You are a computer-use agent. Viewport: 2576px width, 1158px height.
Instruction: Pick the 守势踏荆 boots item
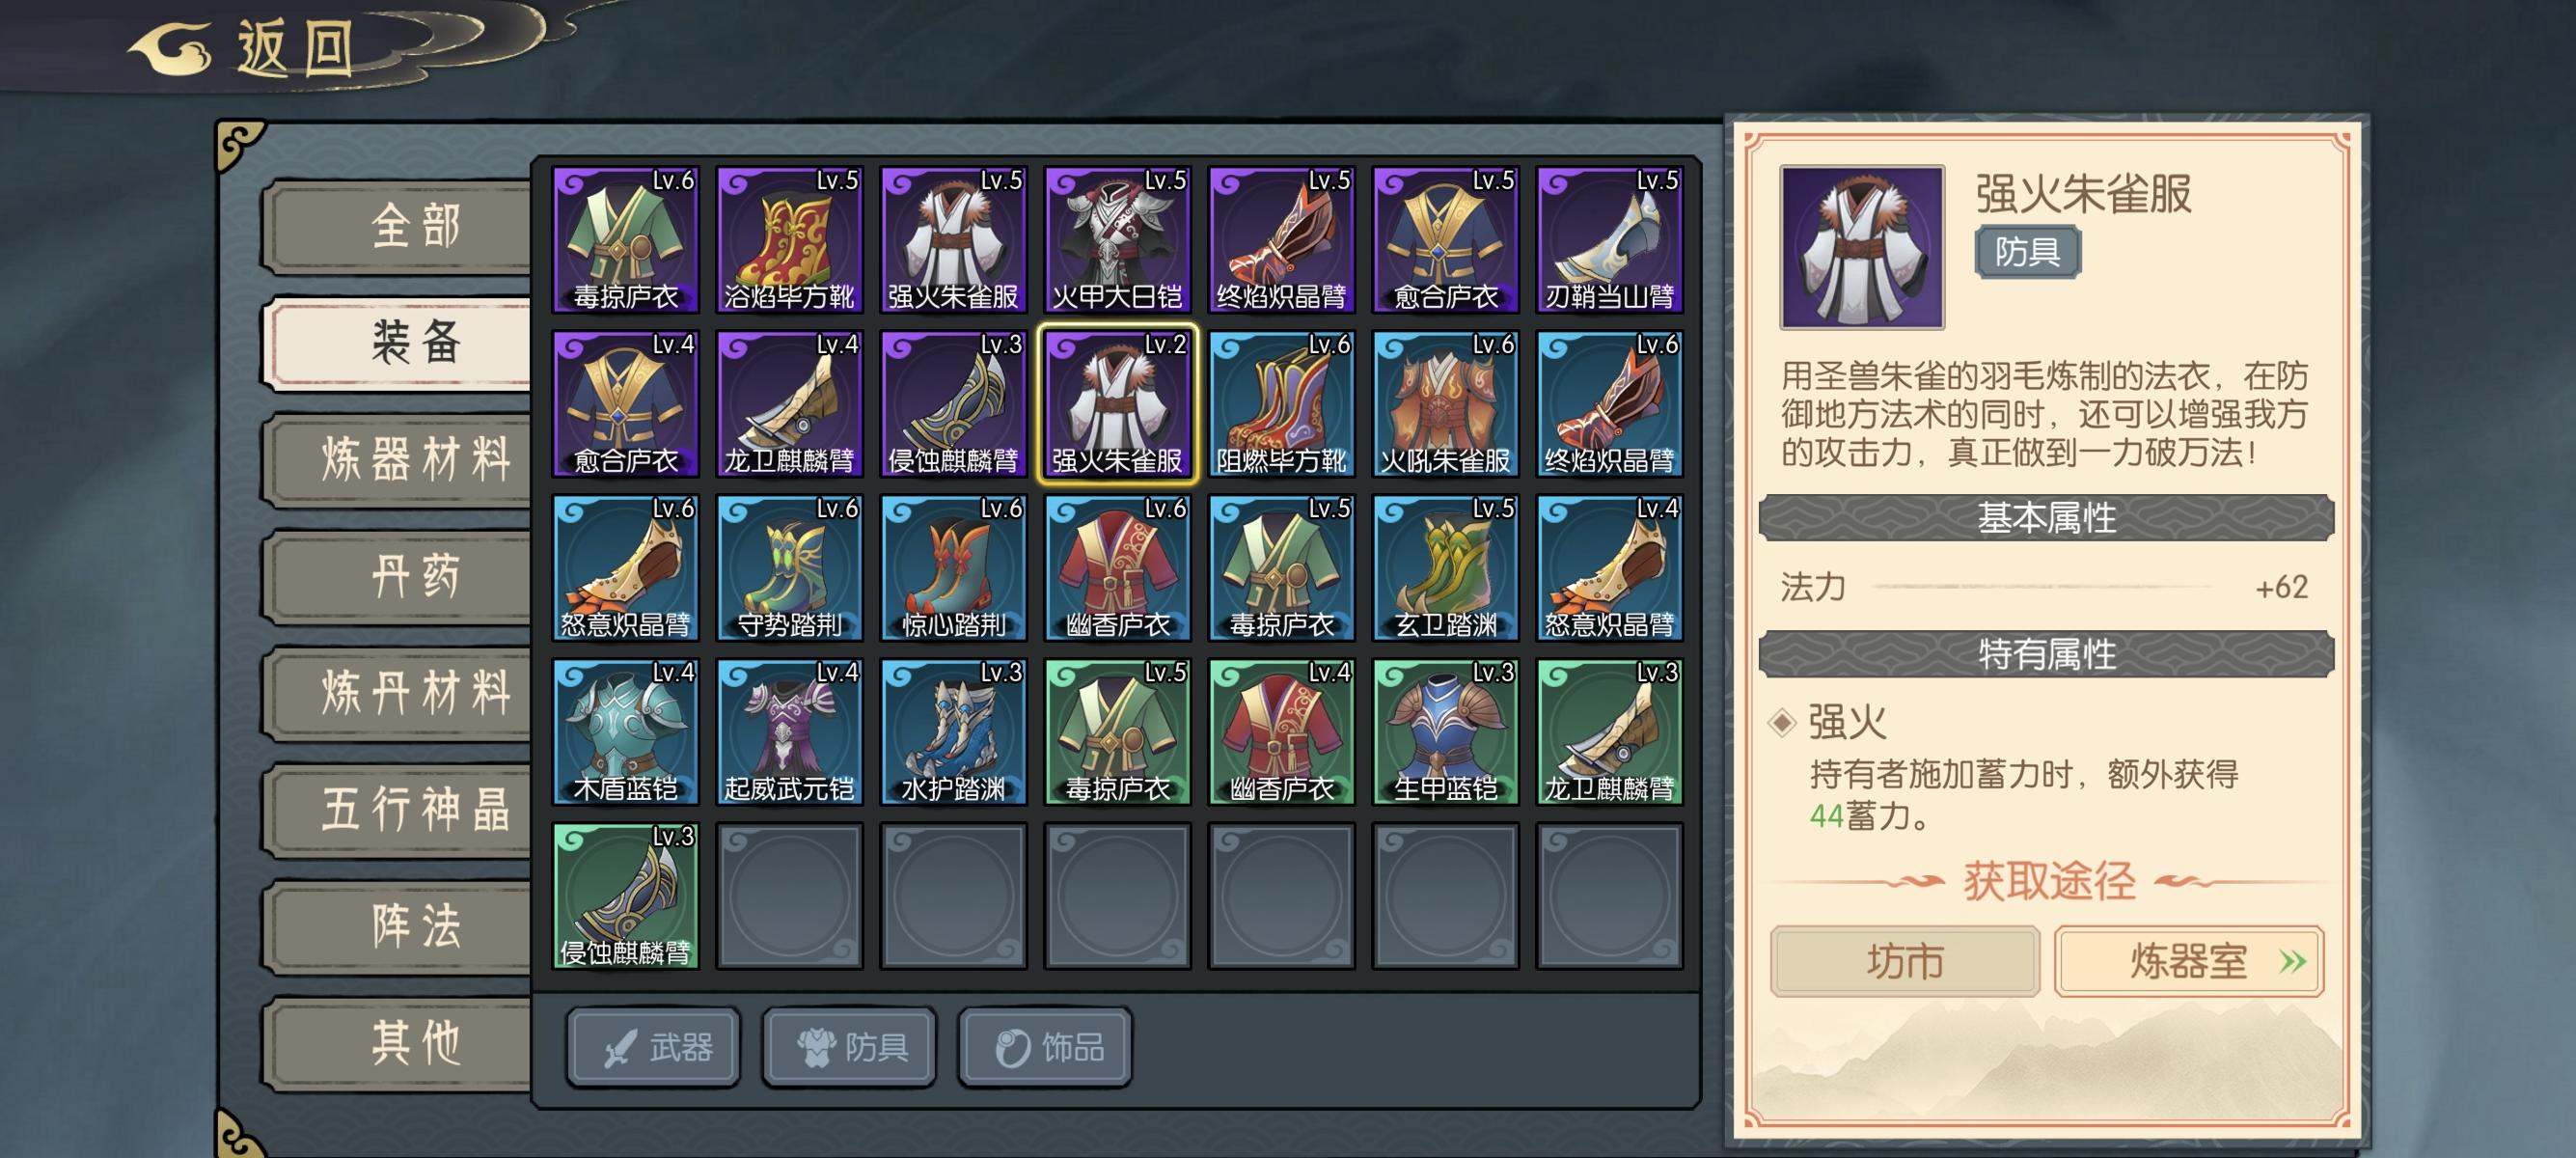789,568
